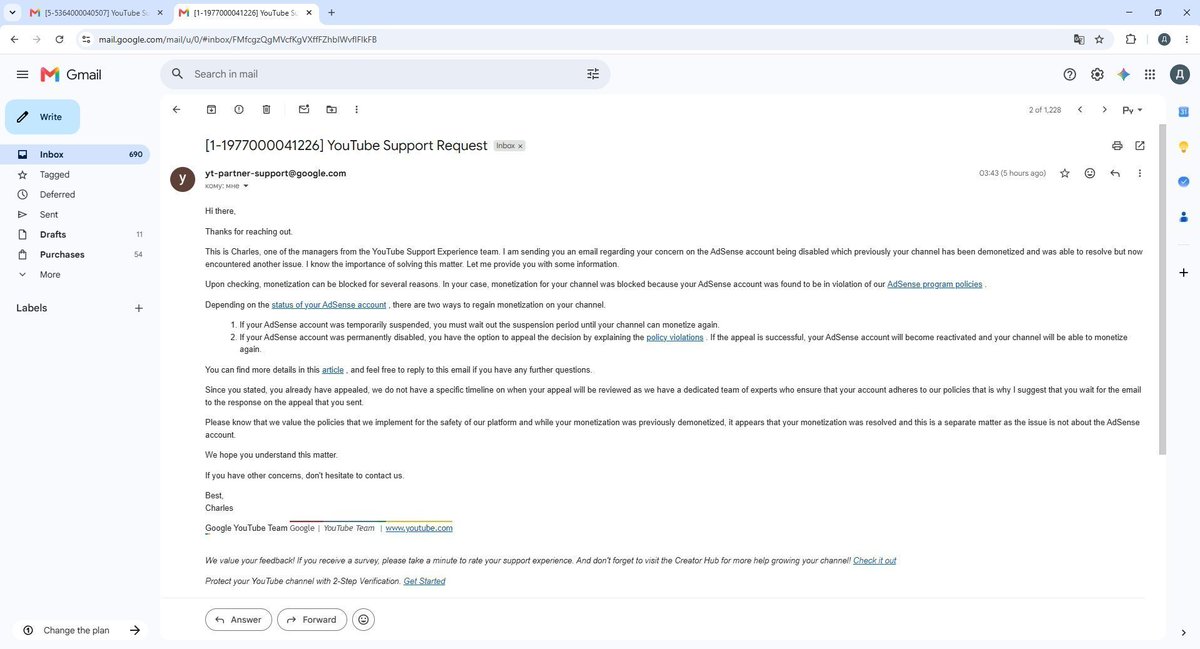Delete this email with trash icon
The width and height of the screenshot is (1200, 649).
pyautogui.click(x=266, y=109)
